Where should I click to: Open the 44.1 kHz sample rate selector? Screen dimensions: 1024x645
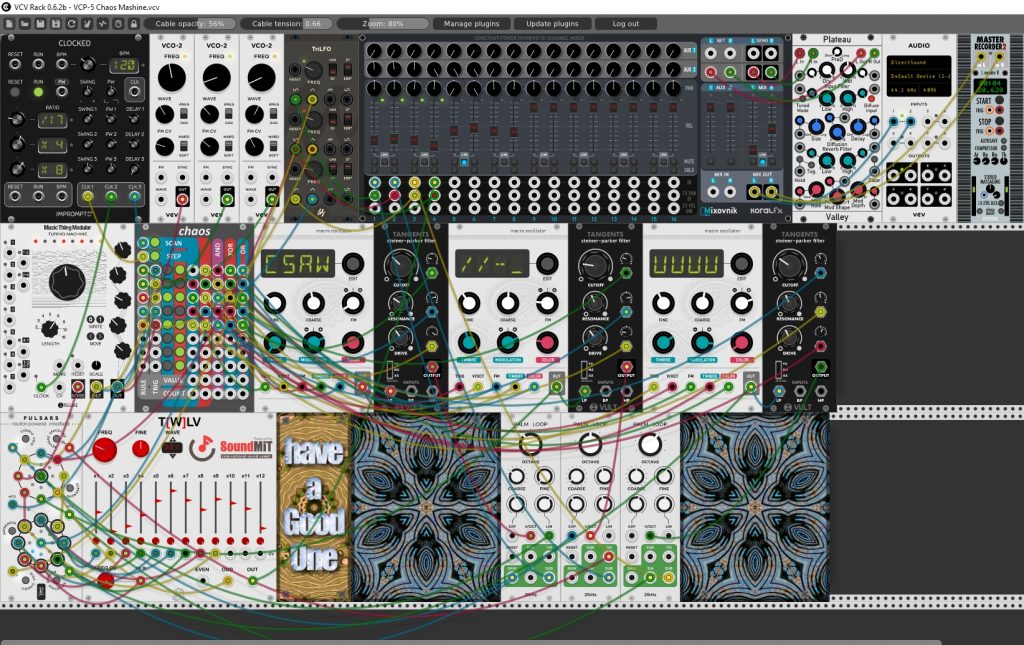click(x=903, y=89)
